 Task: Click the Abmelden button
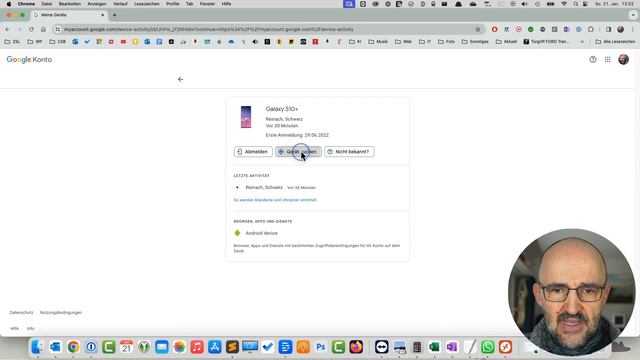click(x=253, y=151)
